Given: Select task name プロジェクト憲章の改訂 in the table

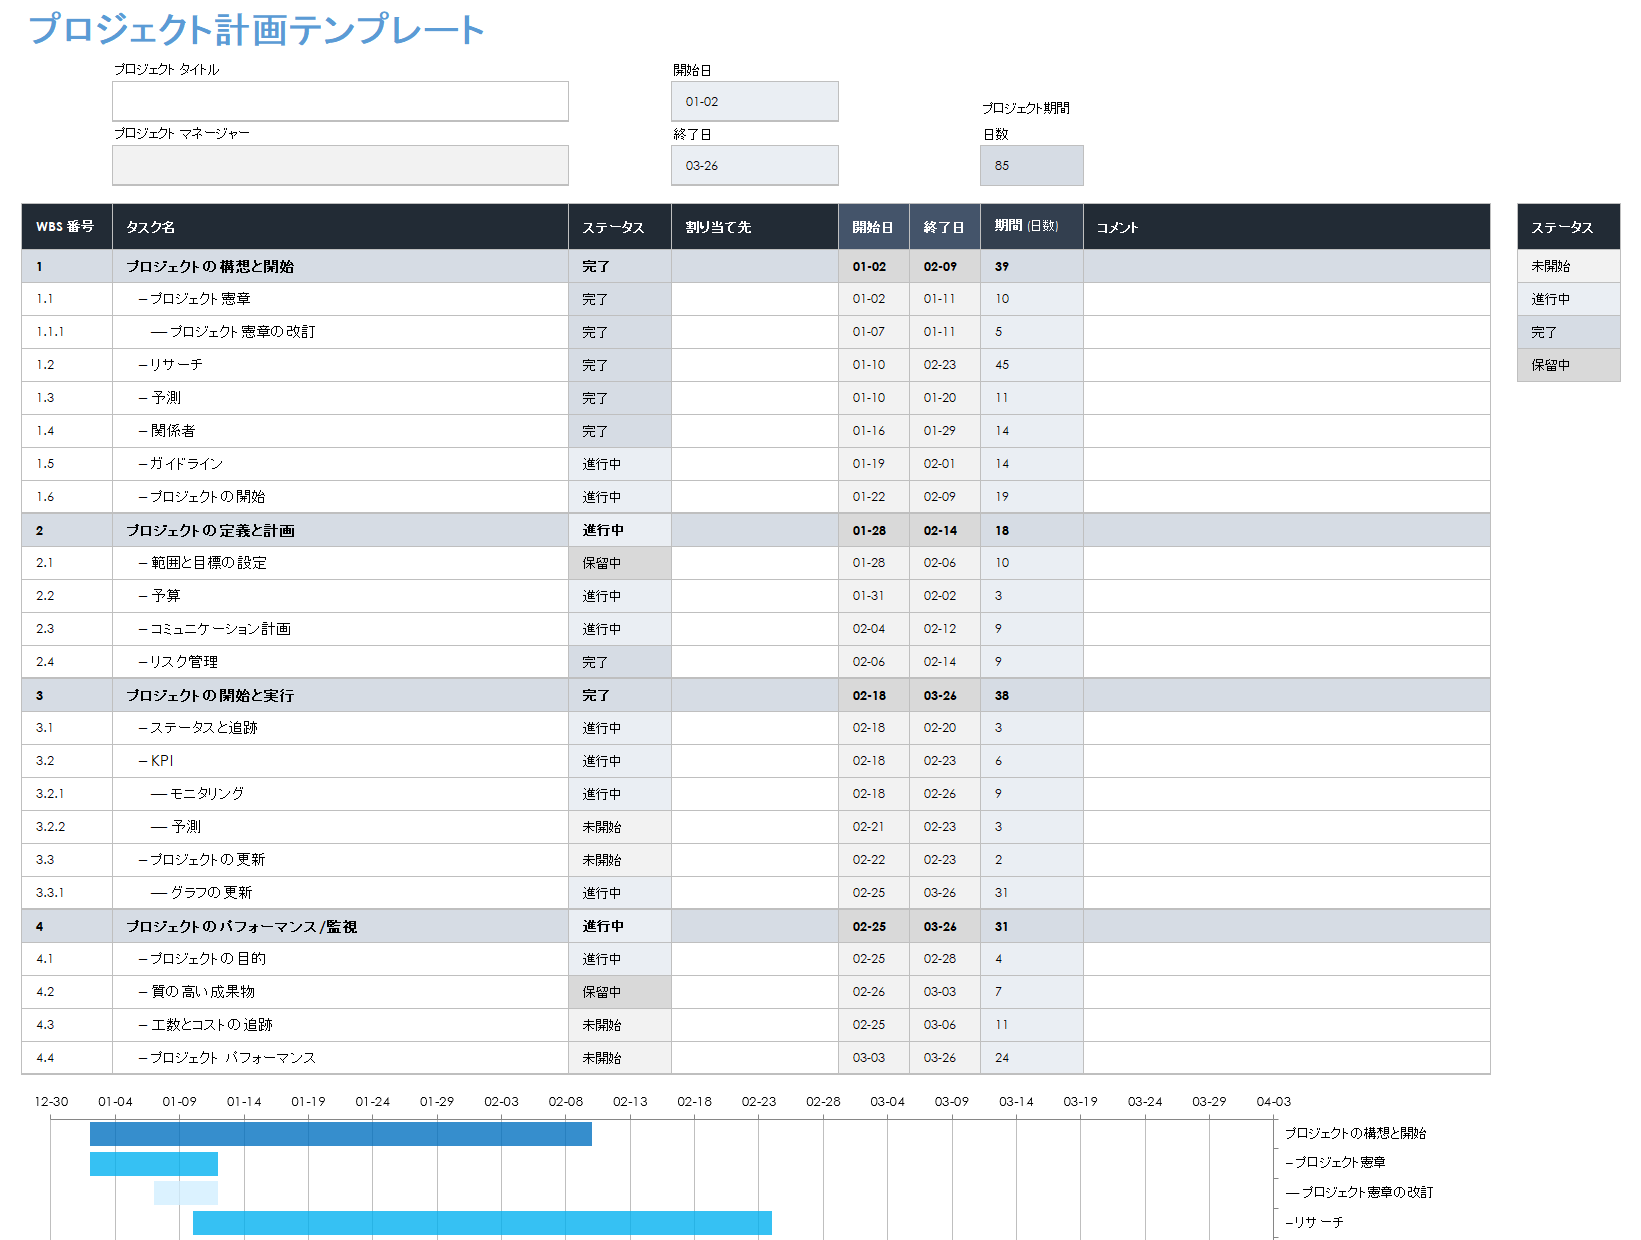Looking at the screenshot, I should click(242, 332).
